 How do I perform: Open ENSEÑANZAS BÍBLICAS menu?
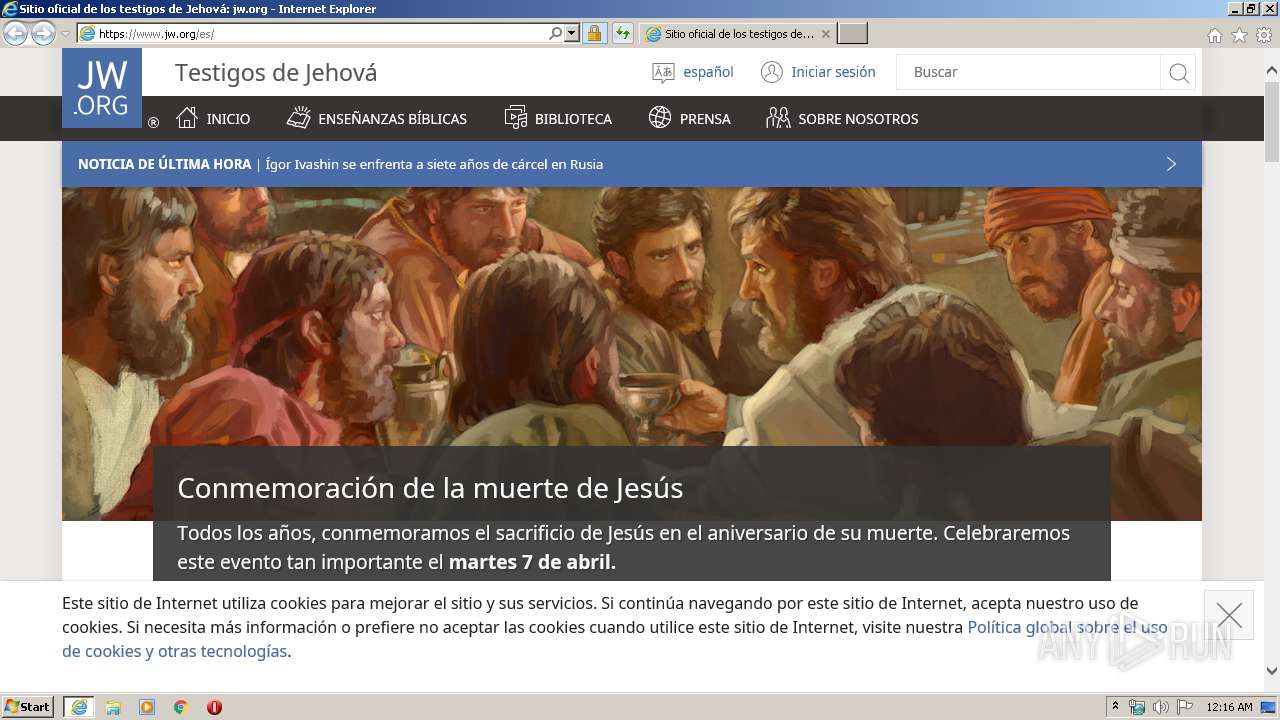(377, 118)
